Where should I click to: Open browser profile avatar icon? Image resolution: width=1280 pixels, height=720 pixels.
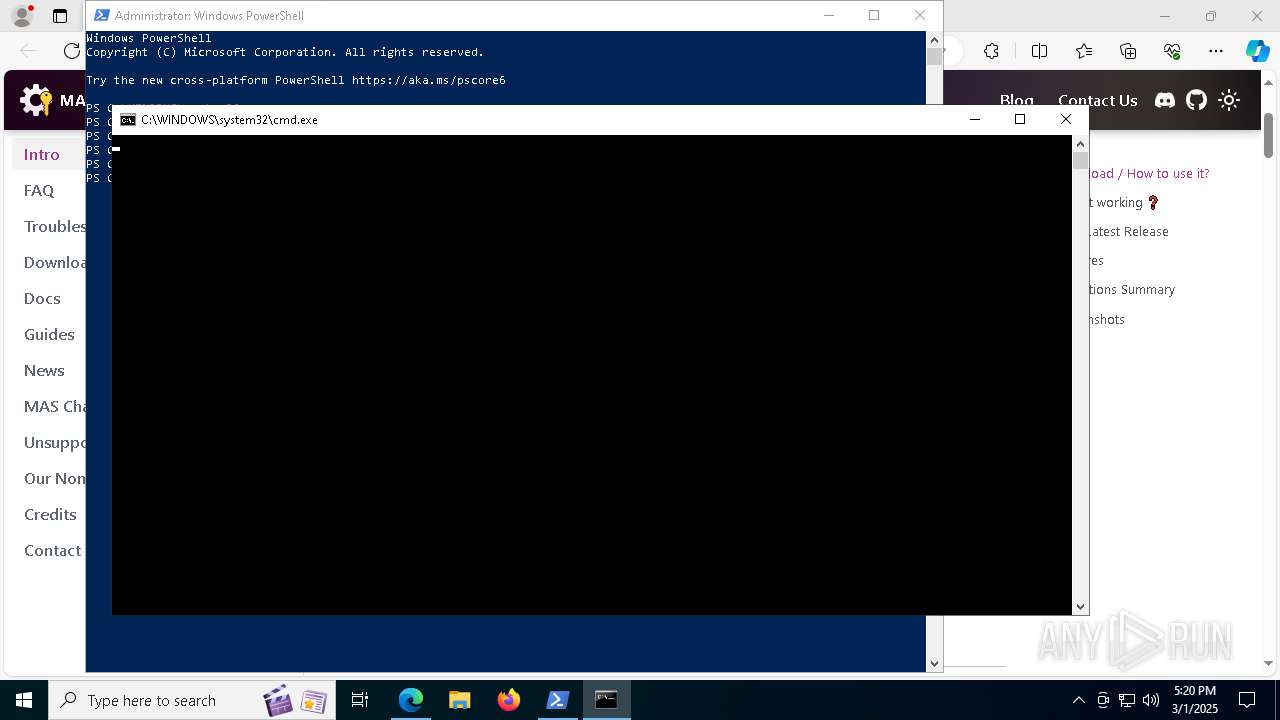[21, 16]
